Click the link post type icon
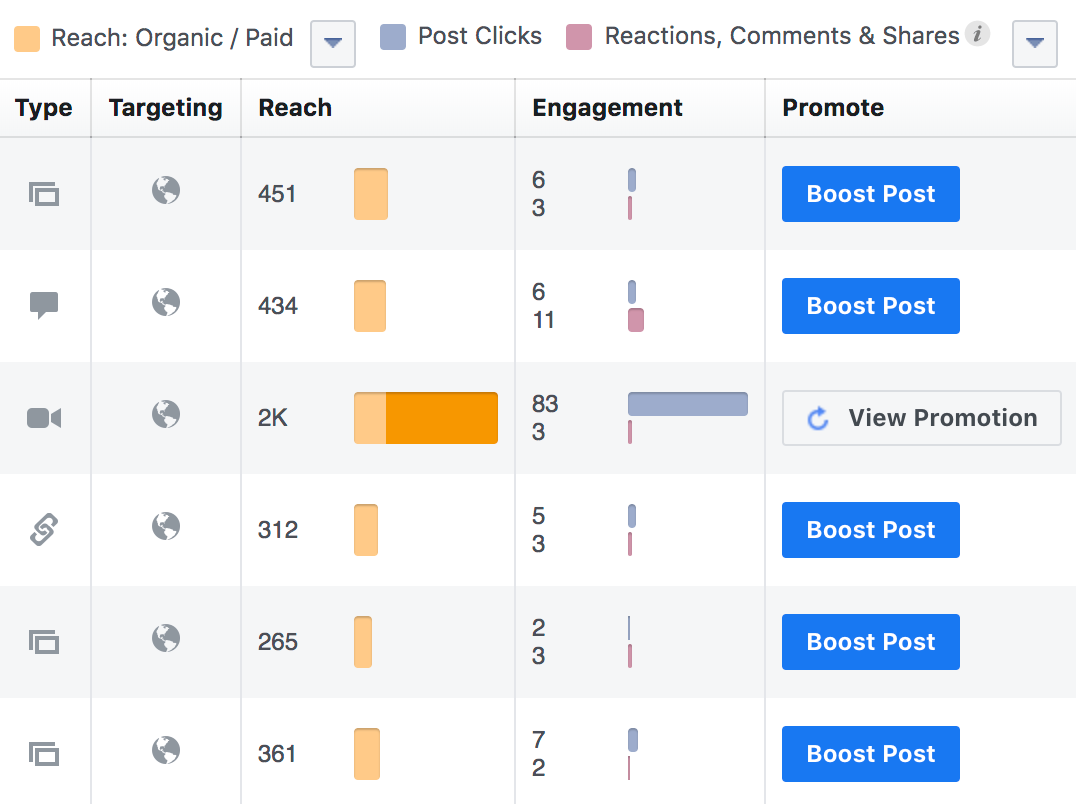Screen dimensions: 1076x804 click(44, 530)
